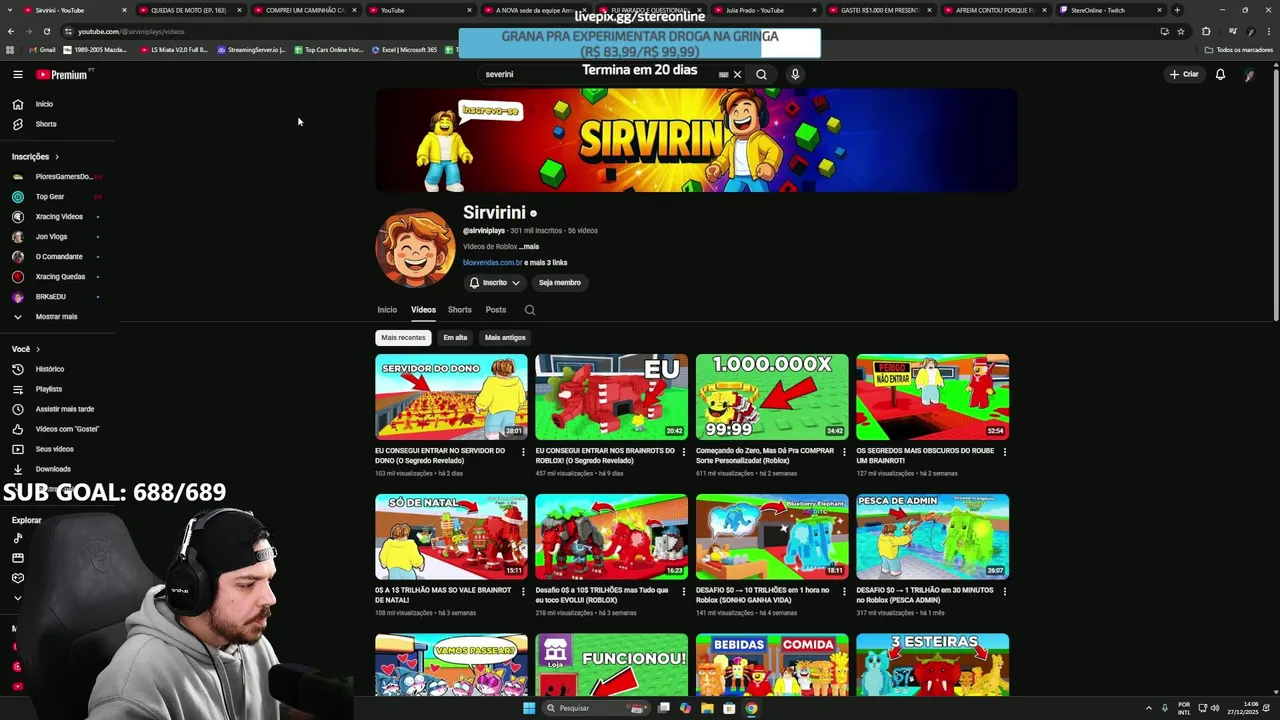Image resolution: width=1280 pixels, height=720 pixels.
Task: Show hidden system tray icons
Action: (1148, 708)
